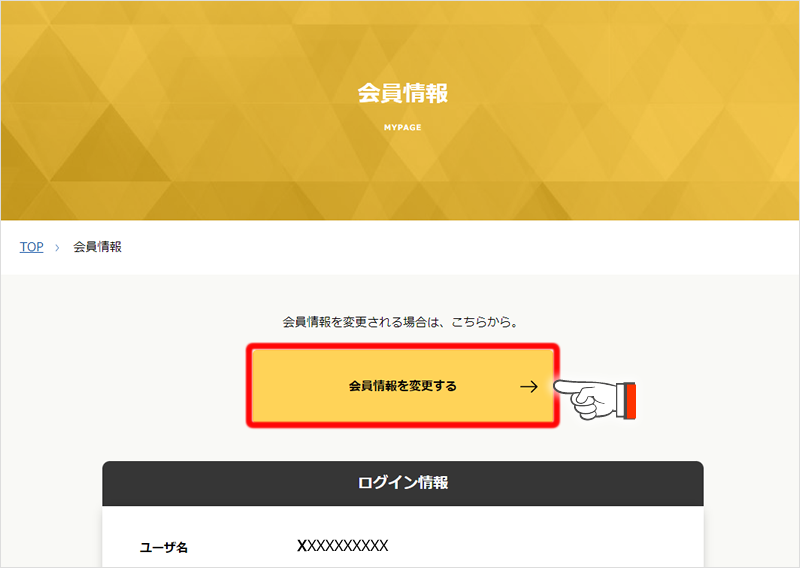The width and height of the screenshot is (800, 568).
Task: Click the red cuff of the pointing hand
Action: pos(631,401)
